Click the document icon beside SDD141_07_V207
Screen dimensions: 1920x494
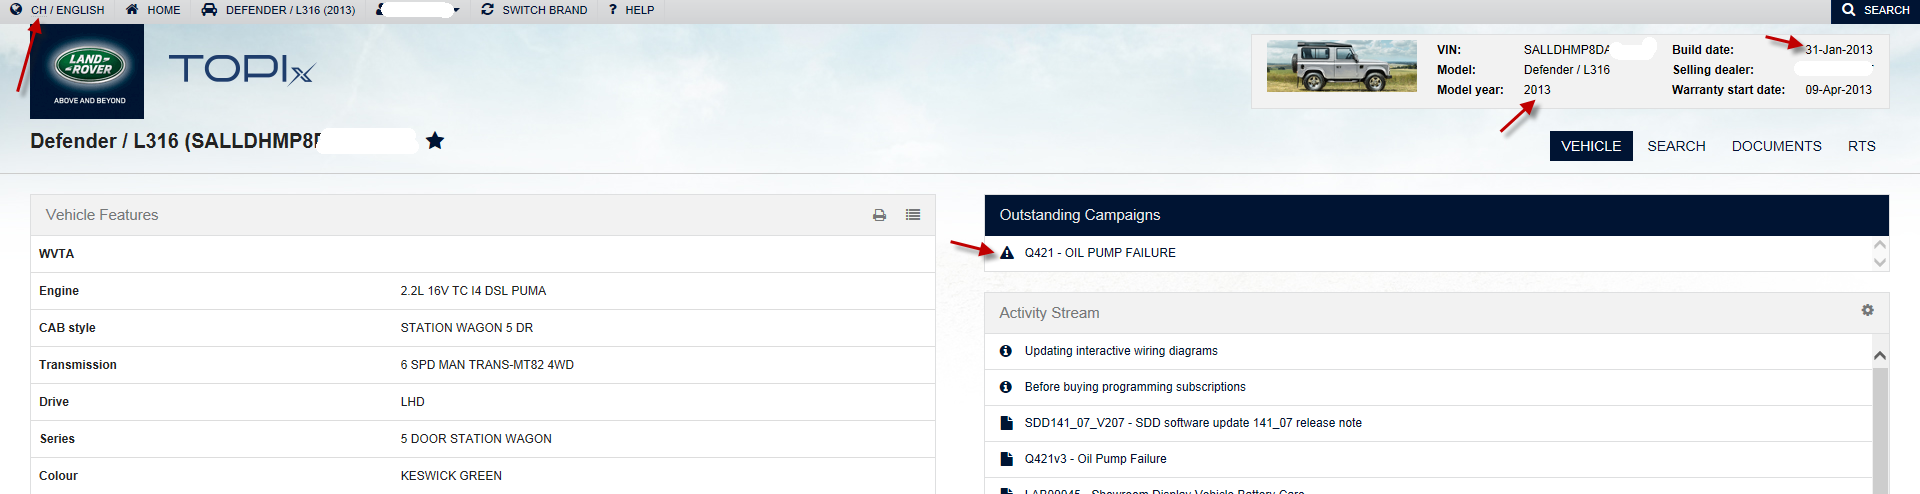tap(1006, 423)
